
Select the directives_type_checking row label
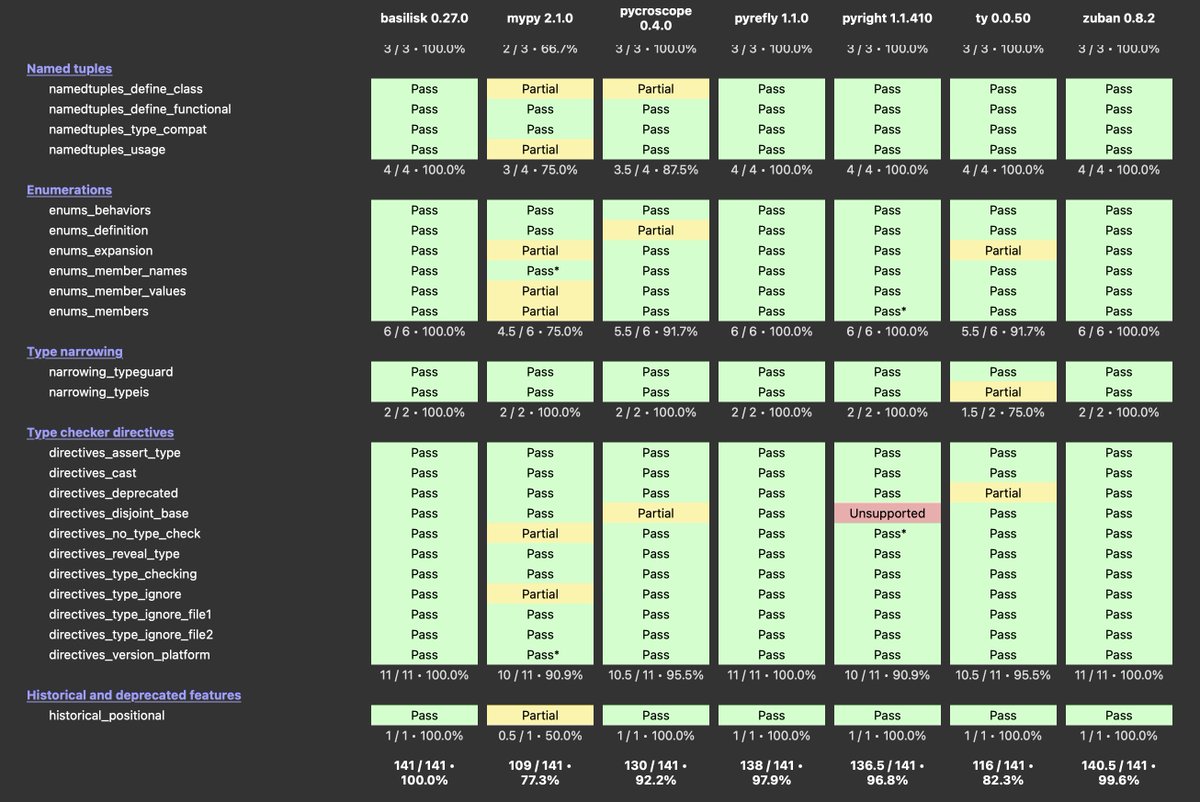122,574
